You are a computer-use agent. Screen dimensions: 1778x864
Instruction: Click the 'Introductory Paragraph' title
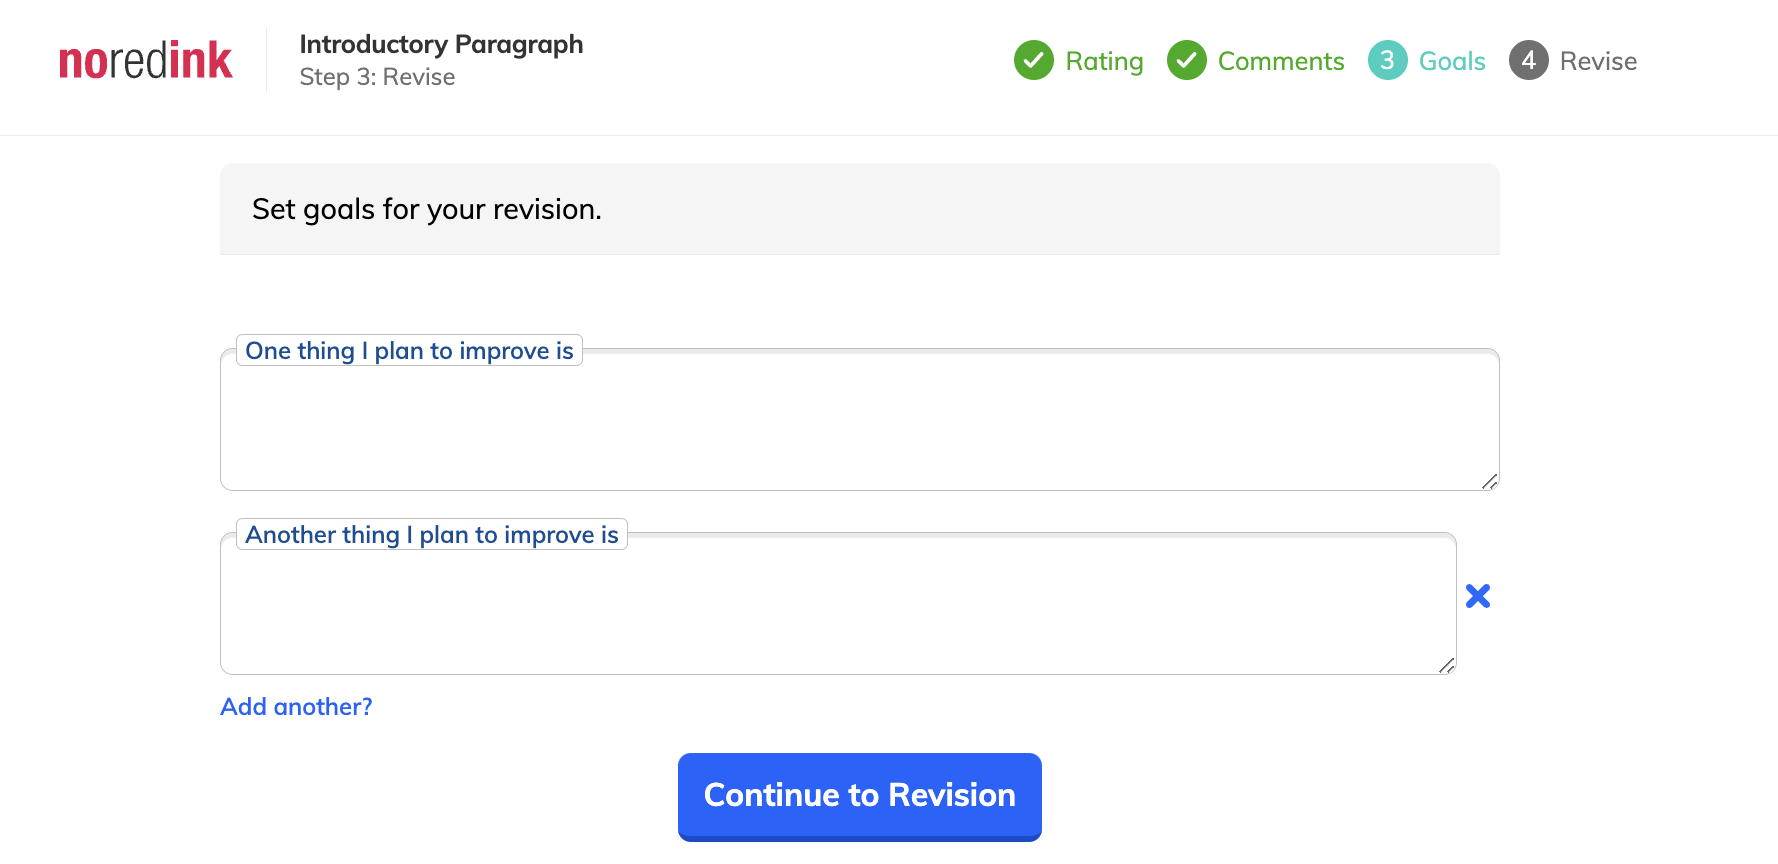pyautogui.click(x=441, y=44)
